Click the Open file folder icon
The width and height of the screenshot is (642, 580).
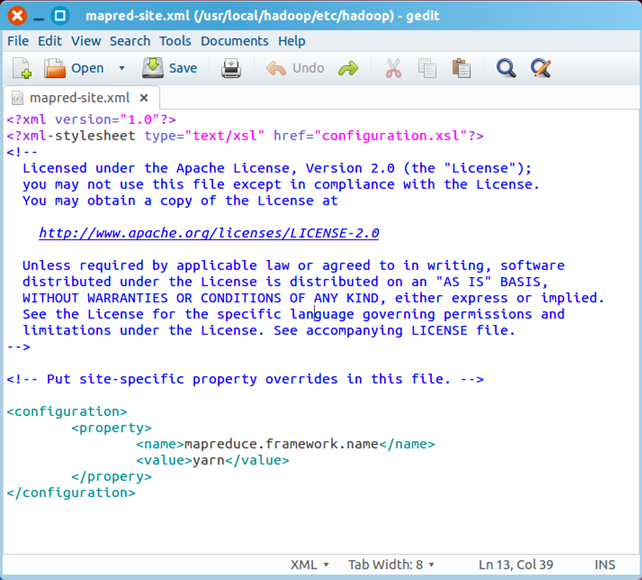pyautogui.click(x=55, y=68)
